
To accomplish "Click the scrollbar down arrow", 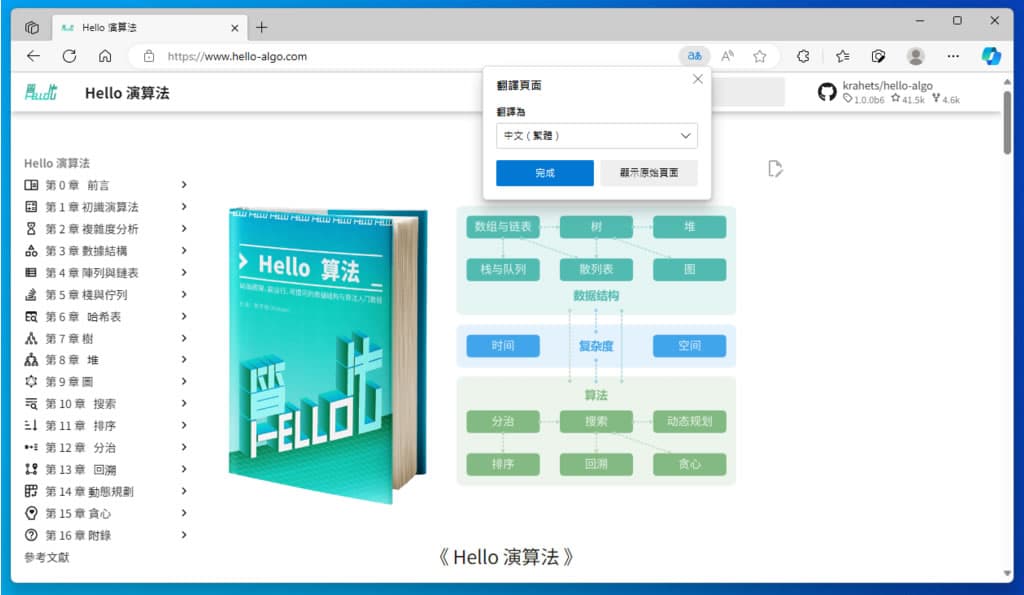I will pos(1007,573).
